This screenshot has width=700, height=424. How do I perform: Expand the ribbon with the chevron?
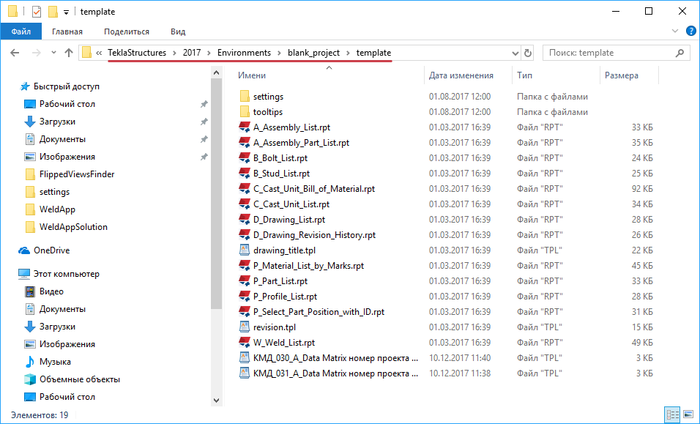tap(675, 31)
